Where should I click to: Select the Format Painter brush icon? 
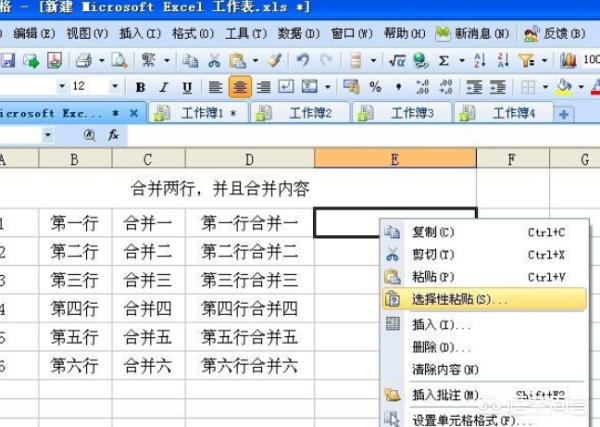[274, 60]
